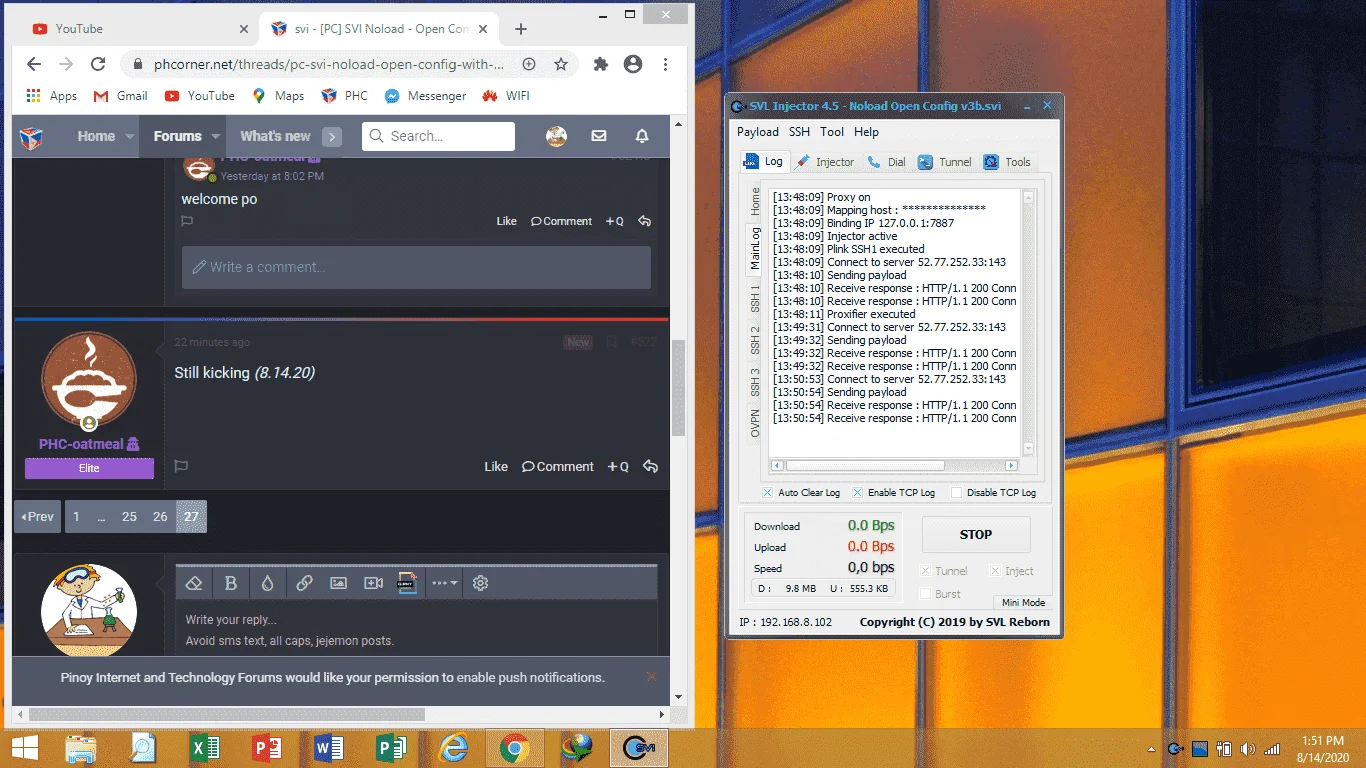Open the SSH menu in SVL Injector

pos(799,132)
